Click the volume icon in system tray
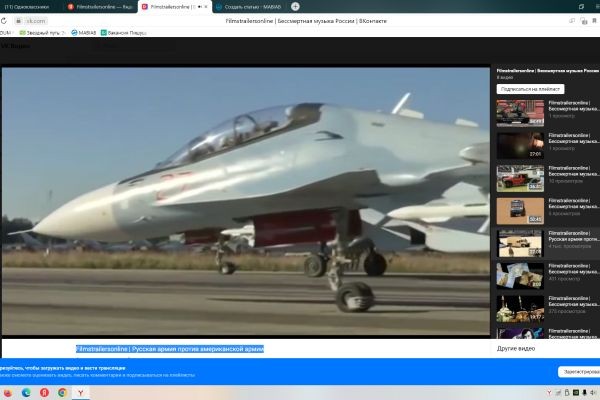Image resolution: width=600 pixels, height=400 pixels. 593,393
